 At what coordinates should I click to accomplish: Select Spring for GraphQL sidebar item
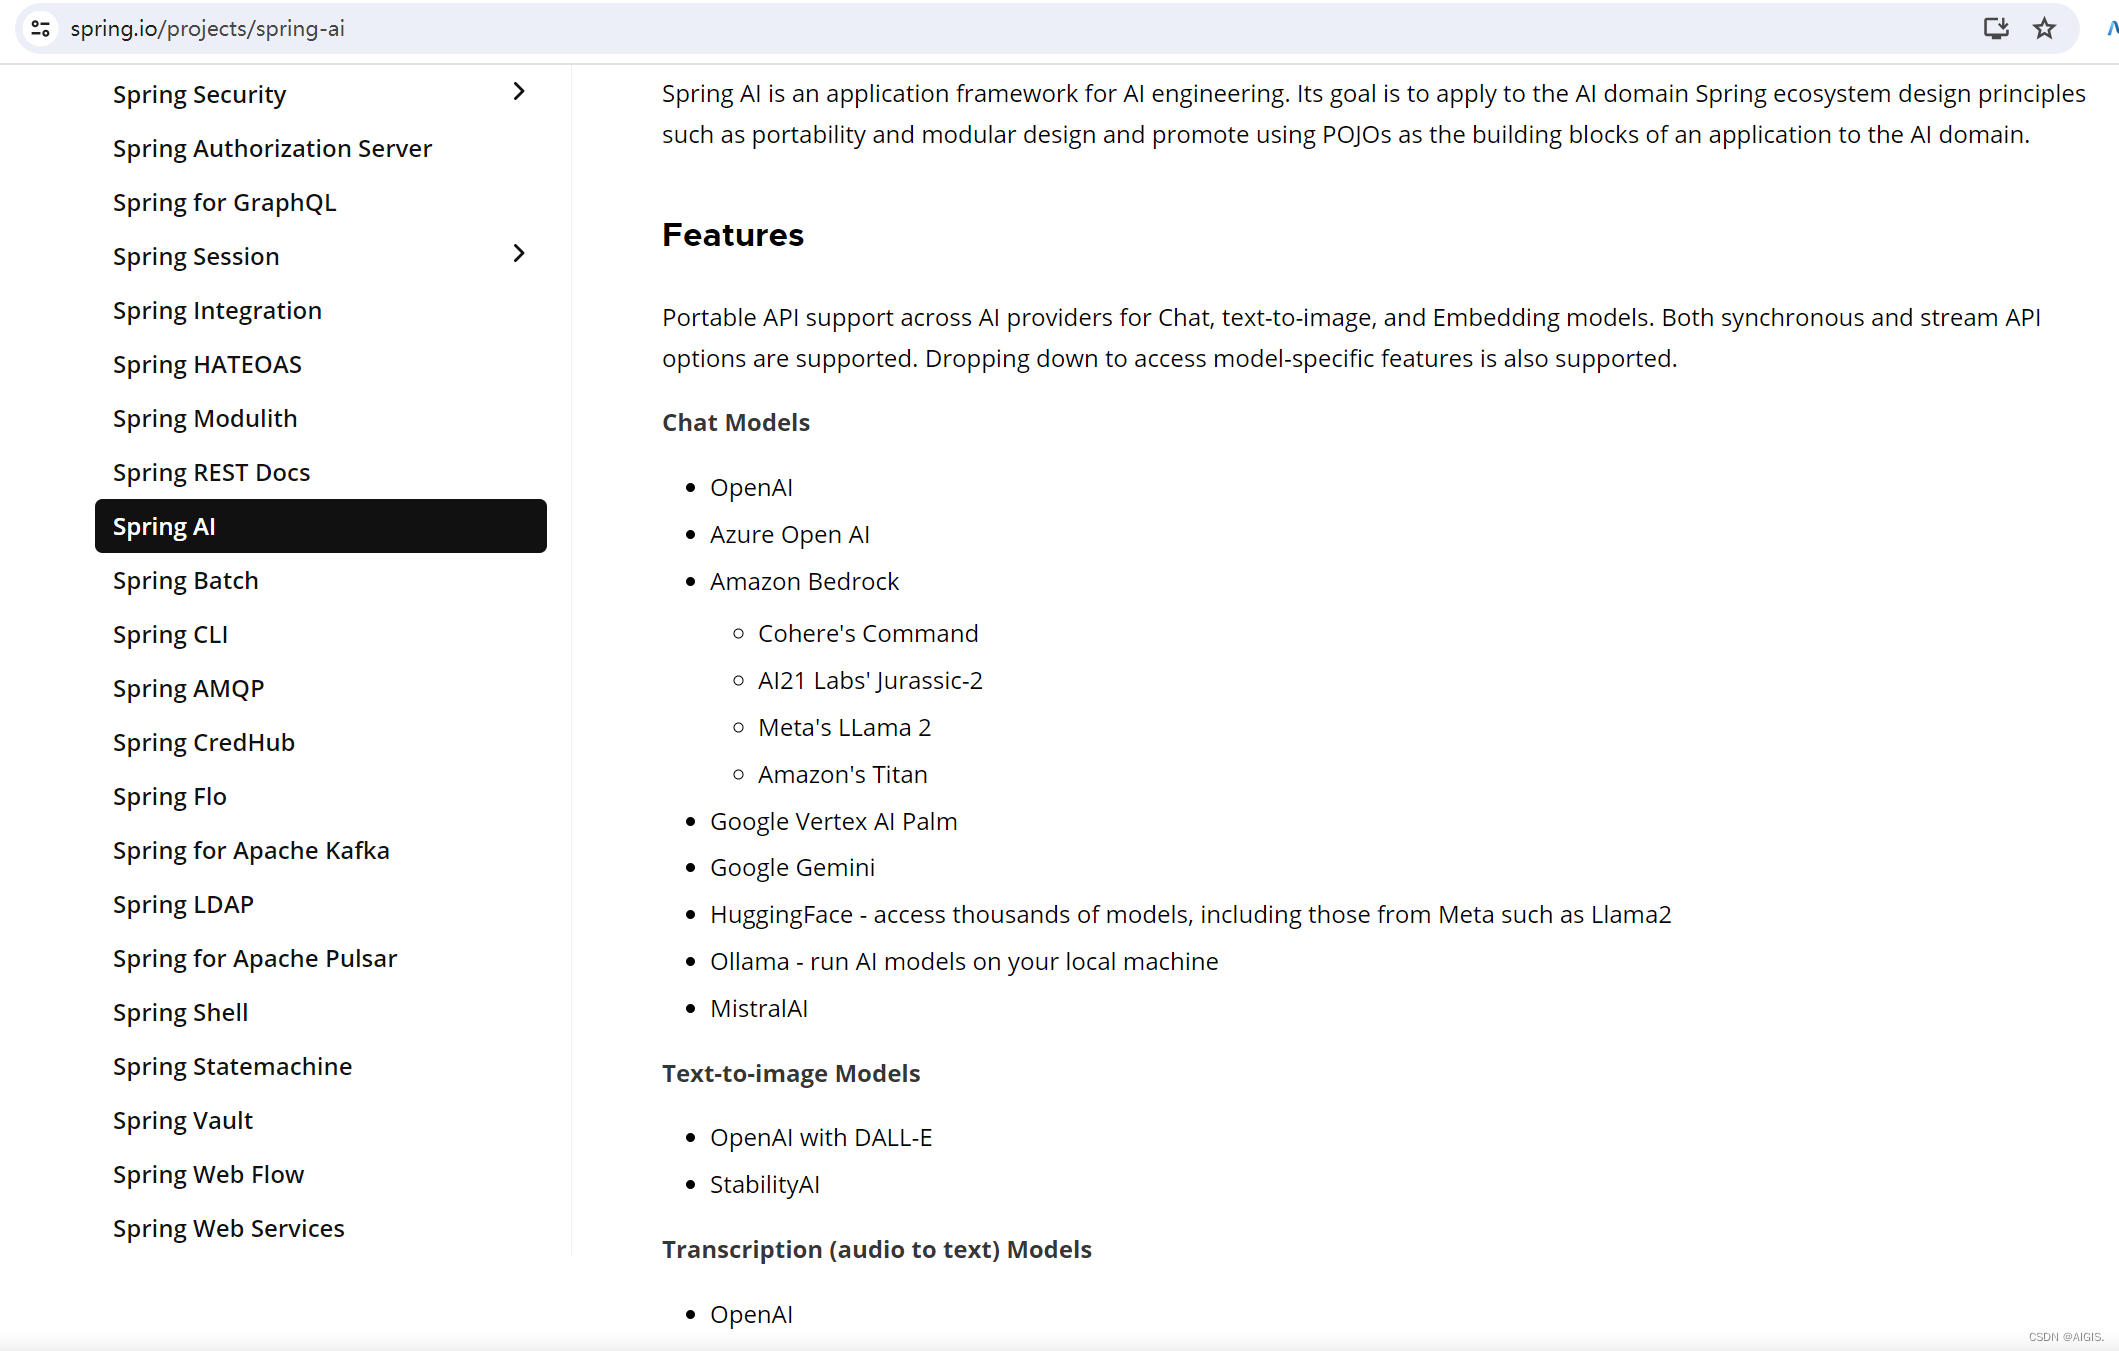tap(224, 201)
